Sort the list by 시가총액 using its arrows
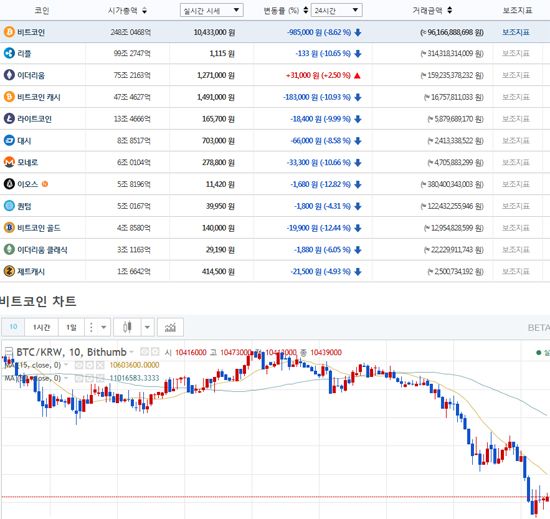Screen dimensions: 550x519 (144, 11)
